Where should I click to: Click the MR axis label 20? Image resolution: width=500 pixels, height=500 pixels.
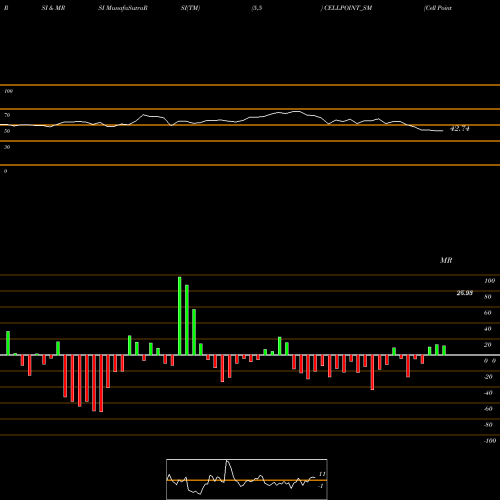[488, 345]
